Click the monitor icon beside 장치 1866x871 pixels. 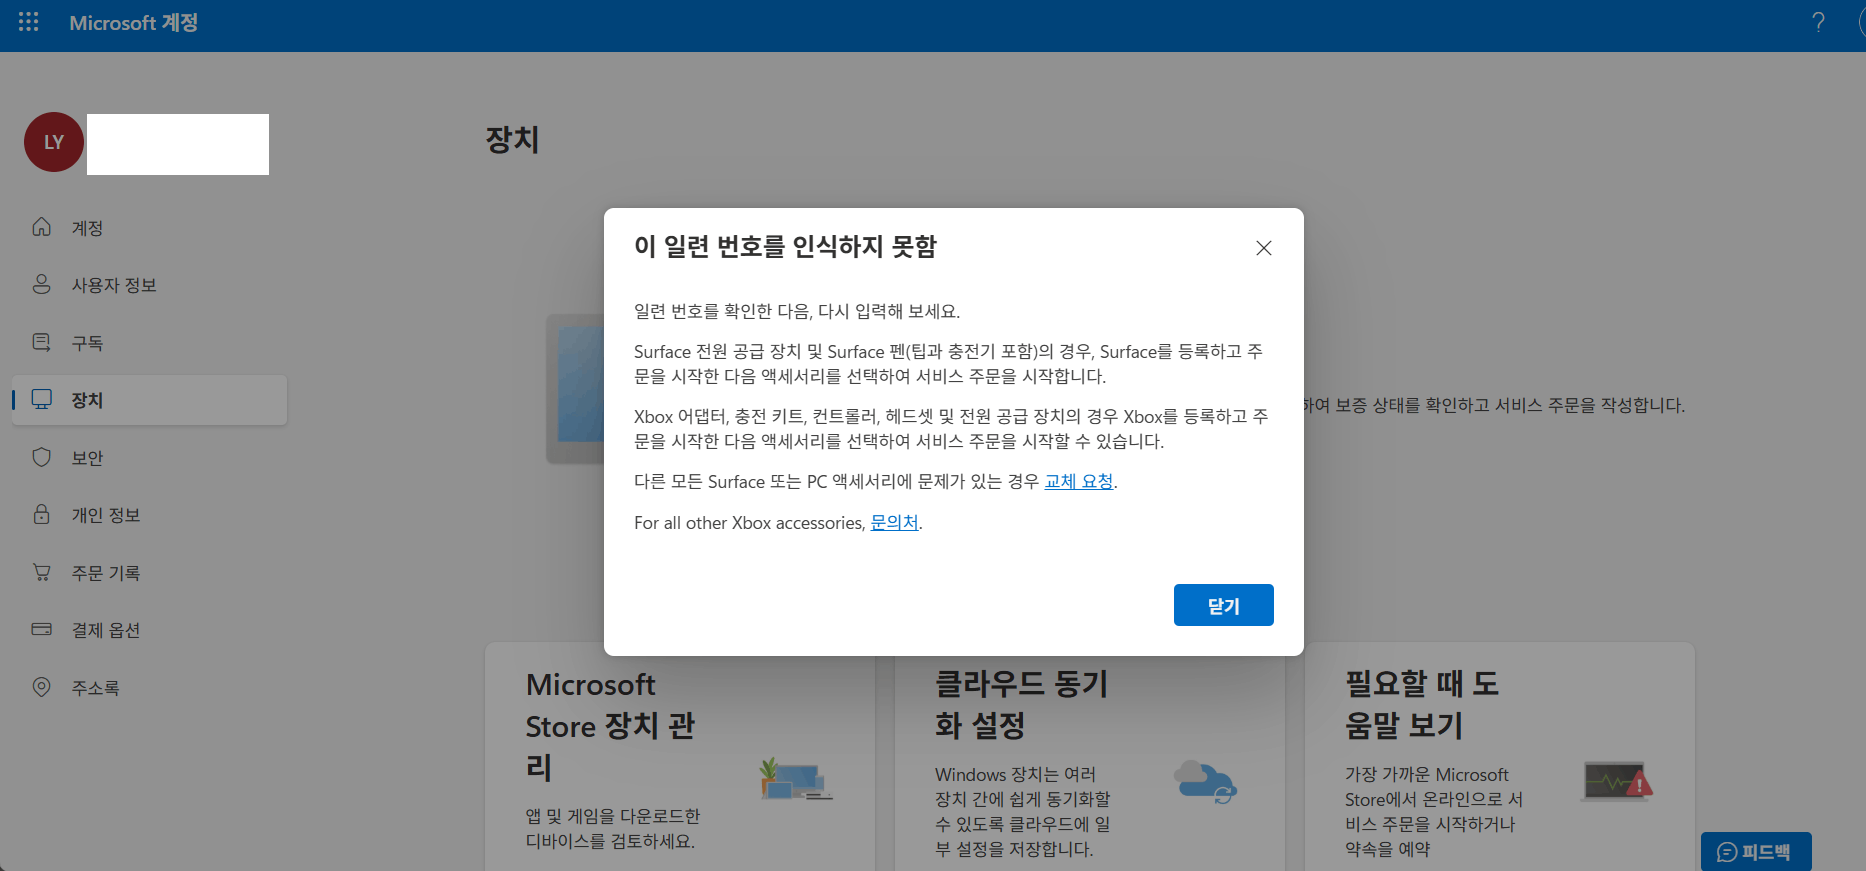point(41,399)
